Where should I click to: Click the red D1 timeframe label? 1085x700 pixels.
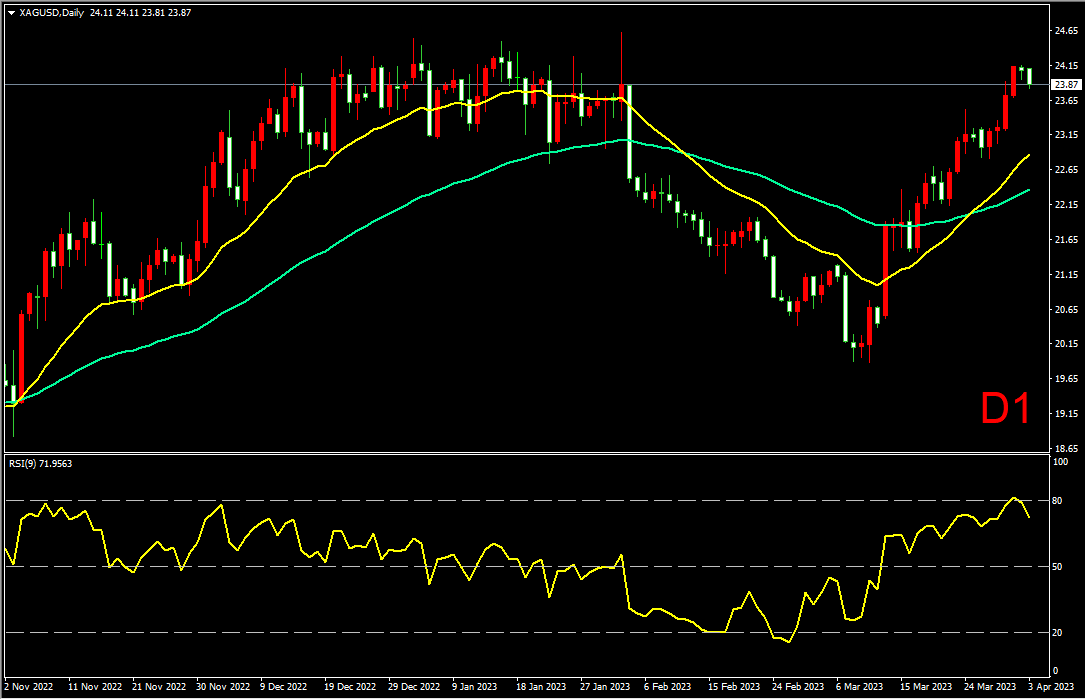(x=1005, y=408)
